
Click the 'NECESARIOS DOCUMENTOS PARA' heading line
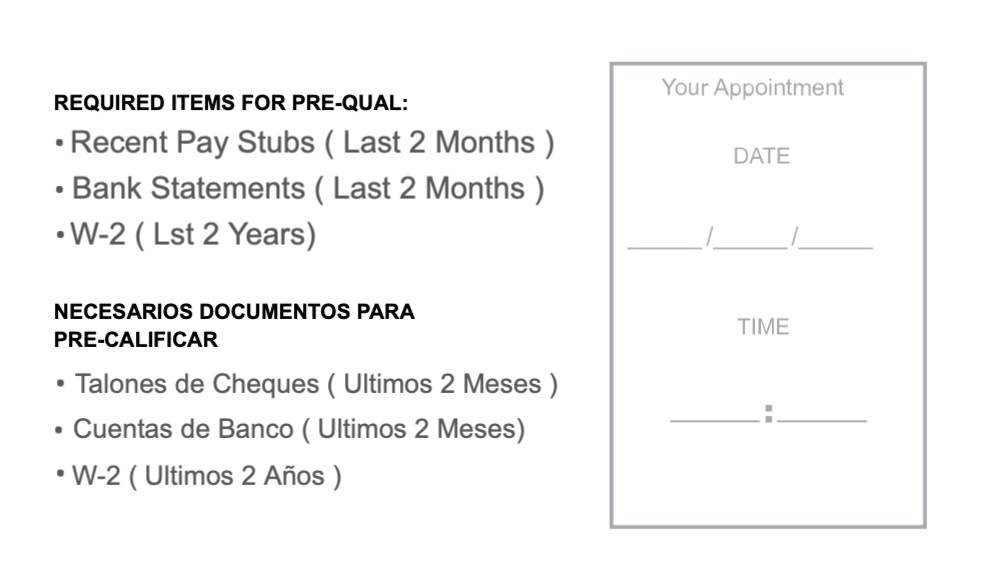coord(234,311)
